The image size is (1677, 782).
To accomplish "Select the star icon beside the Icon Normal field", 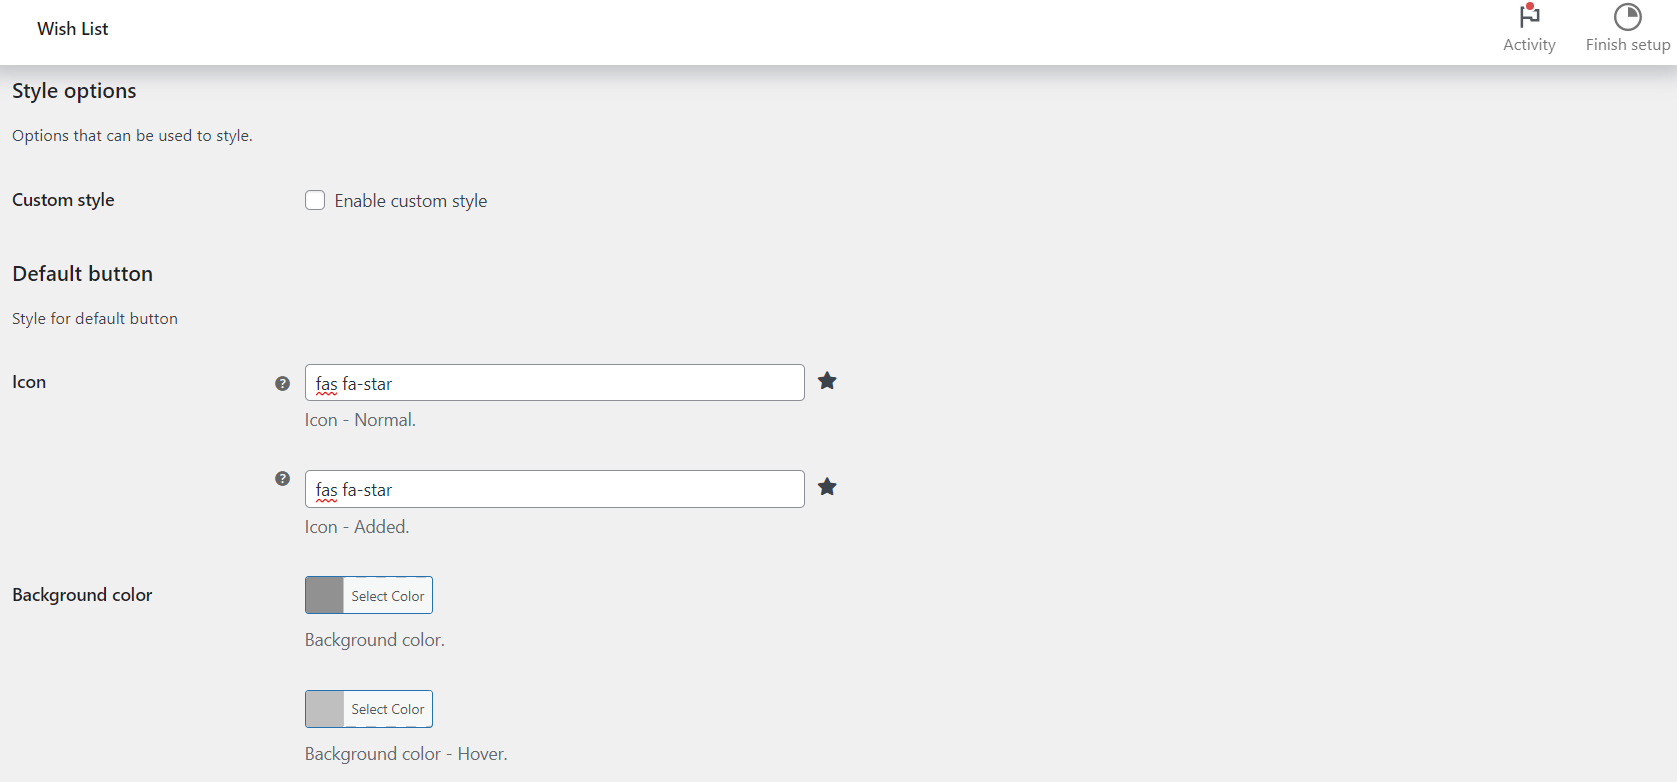I will 827,381.
